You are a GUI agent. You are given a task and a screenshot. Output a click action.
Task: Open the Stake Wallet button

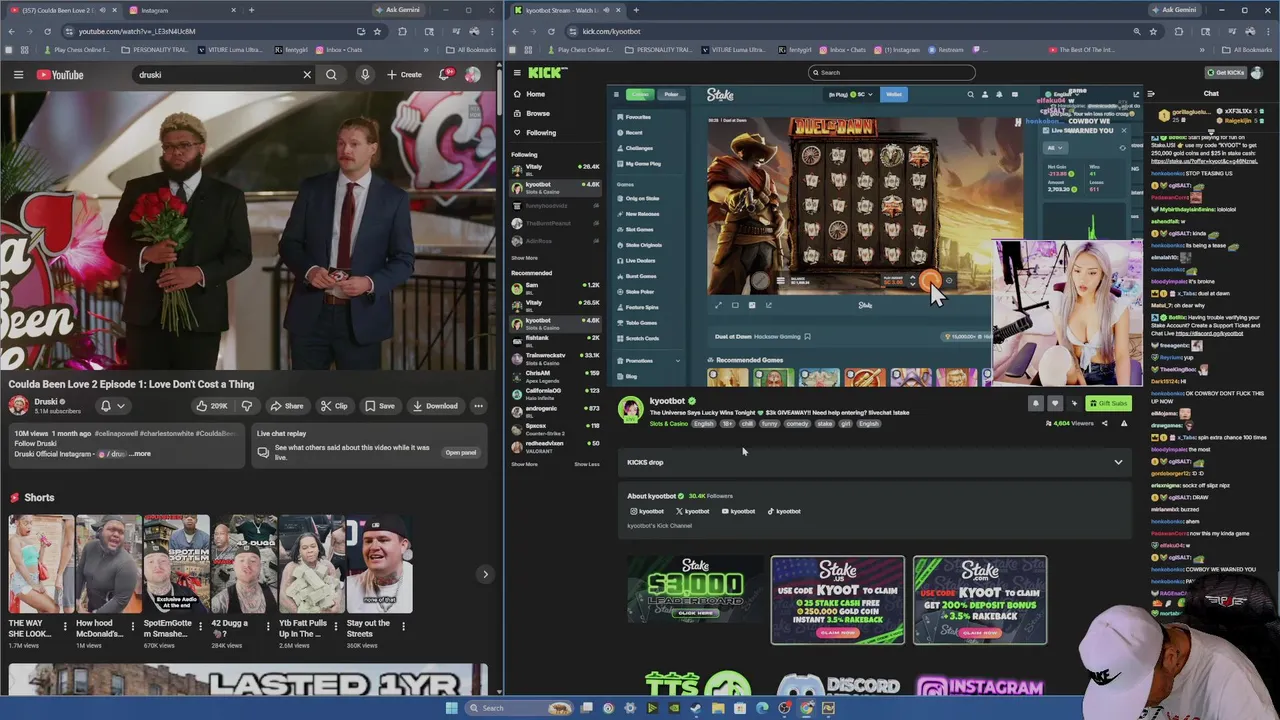[894, 94]
